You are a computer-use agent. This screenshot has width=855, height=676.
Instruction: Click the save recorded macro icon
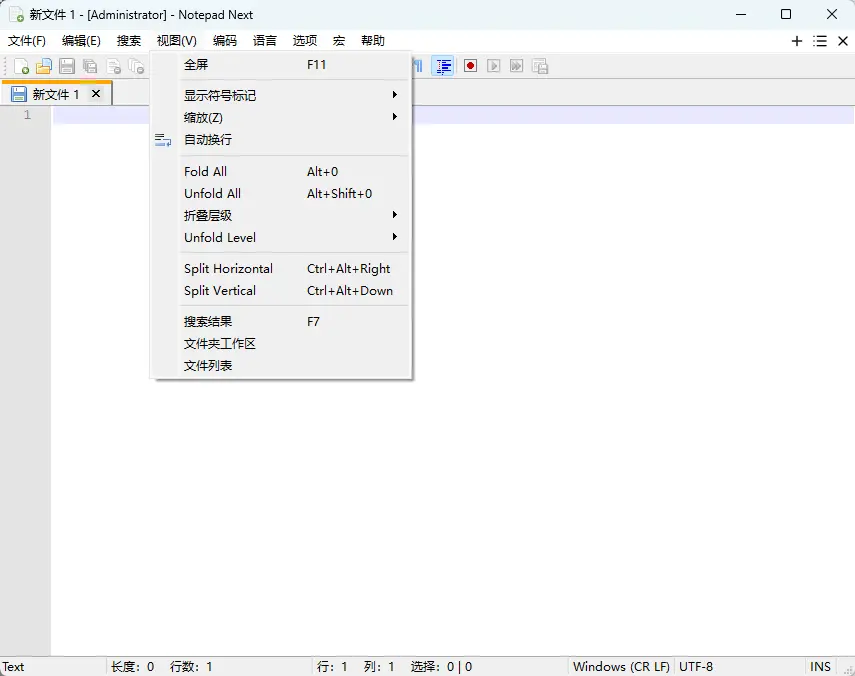click(540, 67)
